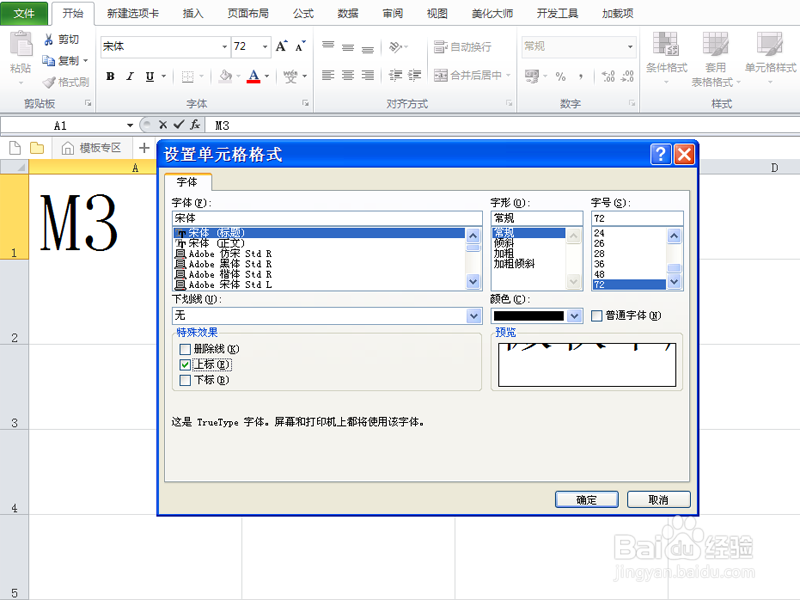Screen dimensions: 800x600
Task: Select the 字体 tab in the dialog
Action: 188,182
